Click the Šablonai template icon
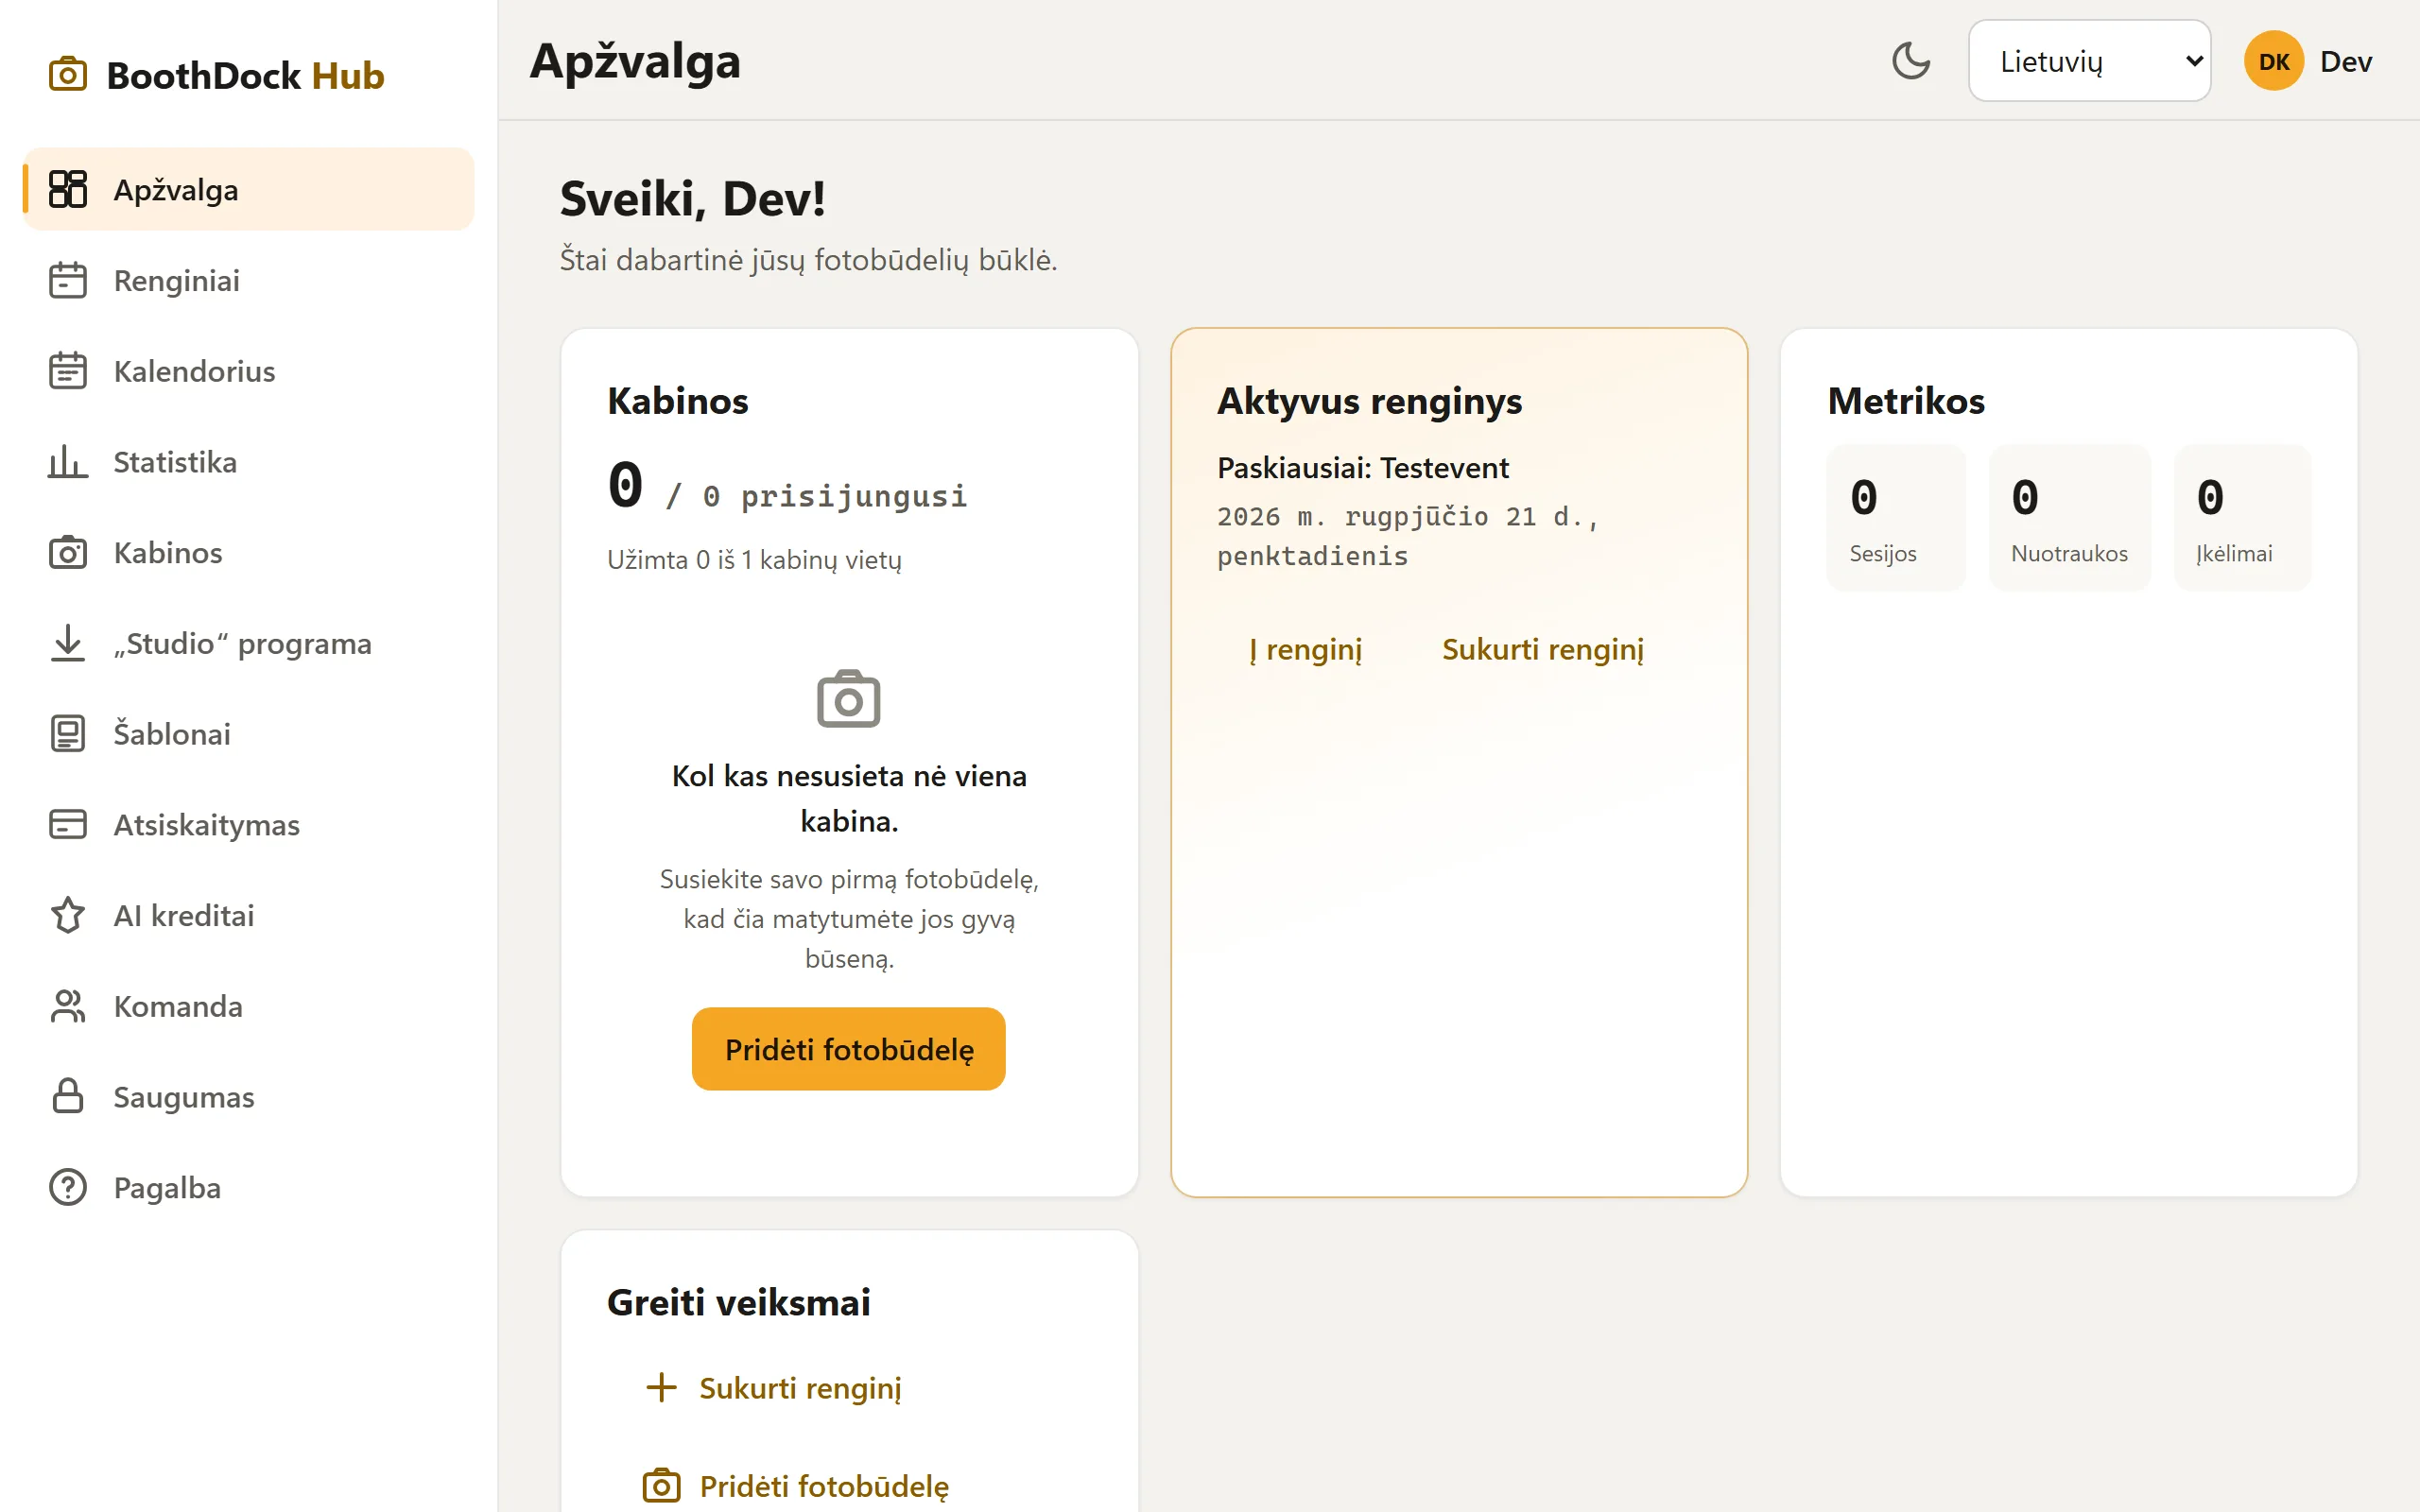2420x1512 pixels. pyautogui.click(x=67, y=734)
